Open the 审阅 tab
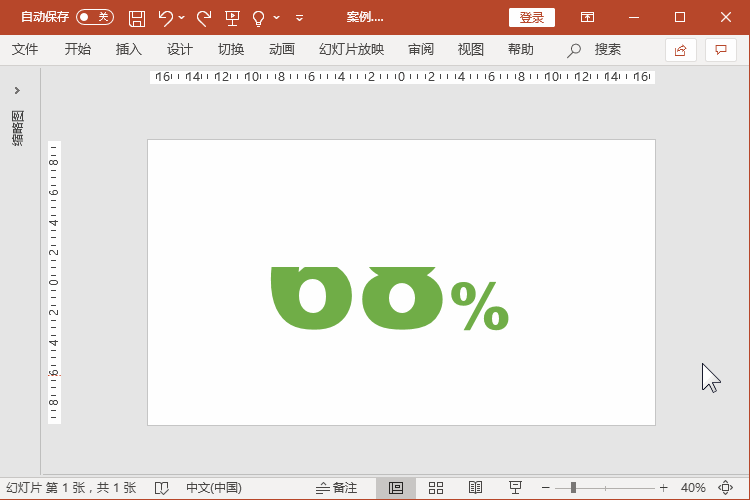This screenshot has width=750, height=500. (421, 49)
